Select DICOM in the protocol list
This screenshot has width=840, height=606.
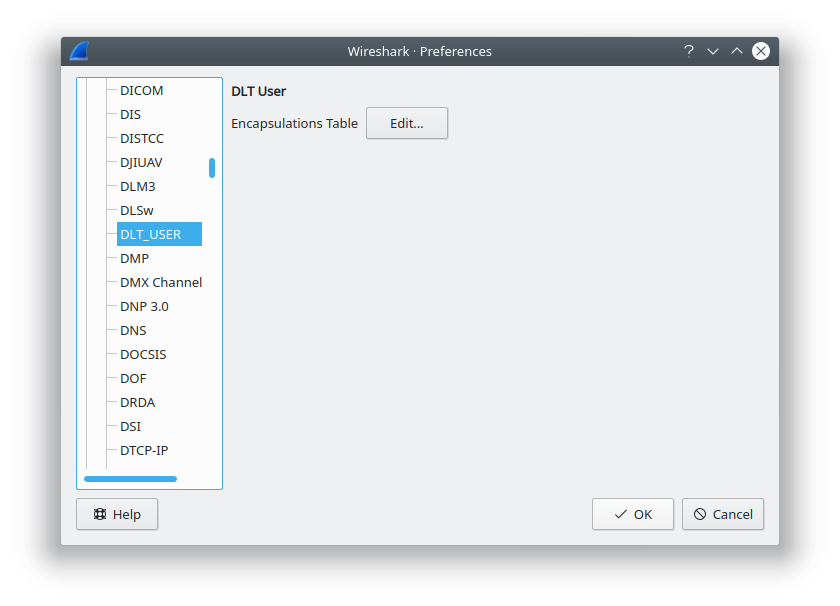click(x=141, y=91)
